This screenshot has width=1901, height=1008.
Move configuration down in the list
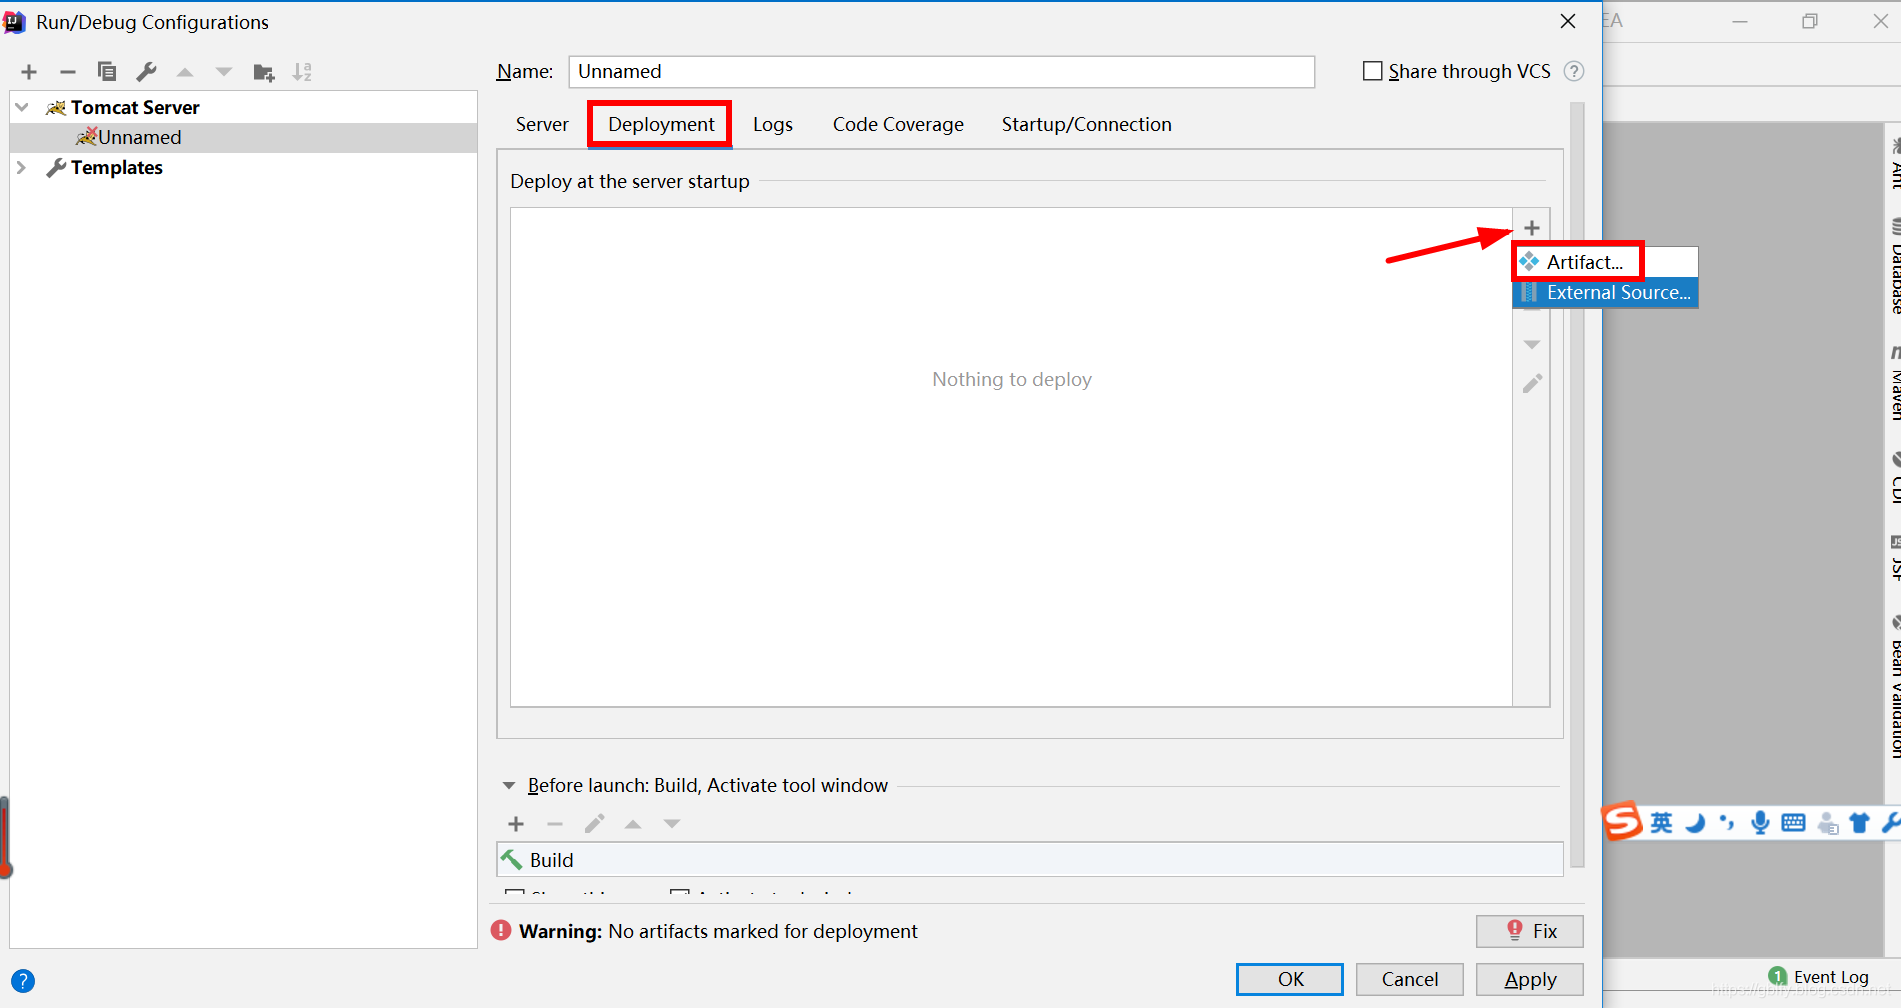pyautogui.click(x=224, y=72)
